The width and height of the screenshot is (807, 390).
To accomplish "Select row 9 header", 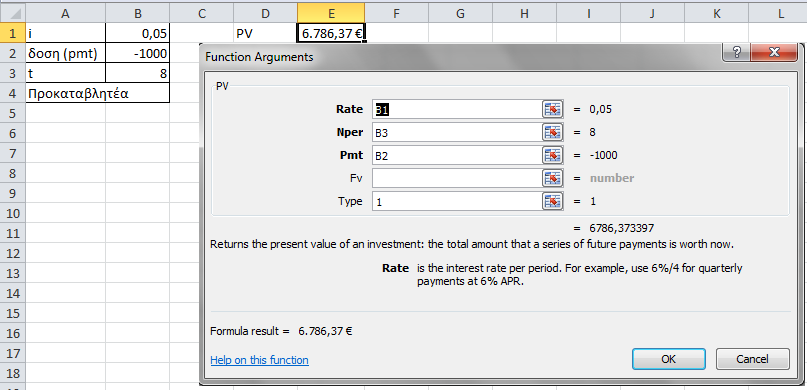I will (x=13, y=193).
